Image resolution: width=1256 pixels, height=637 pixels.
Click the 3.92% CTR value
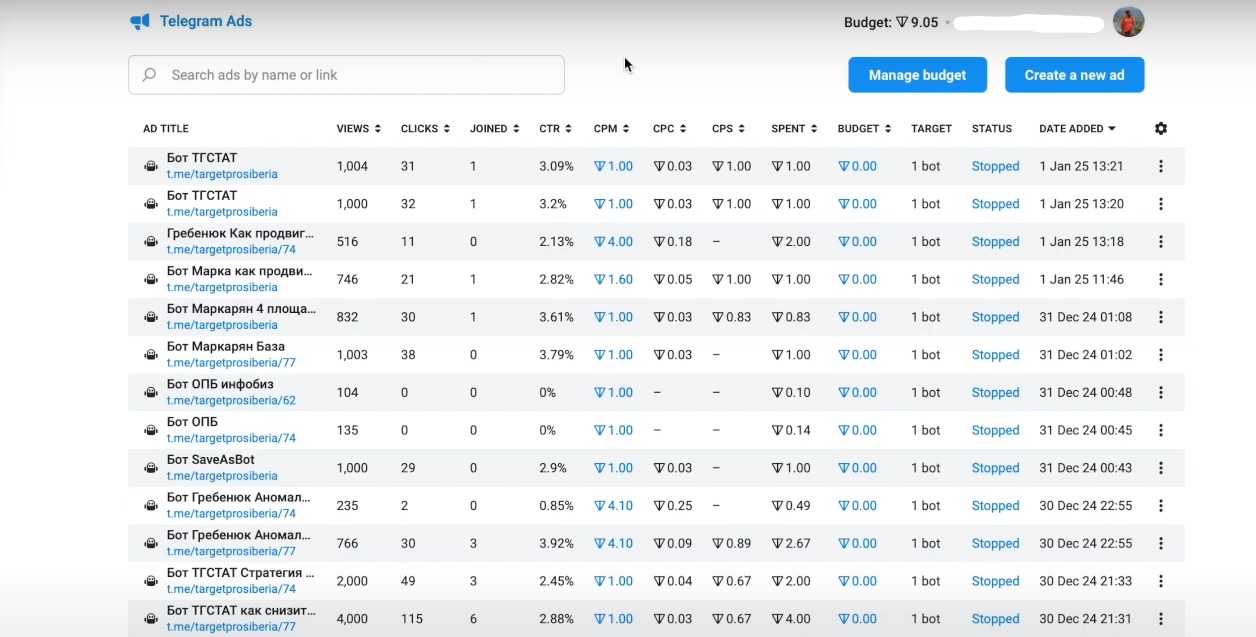tap(556, 544)
